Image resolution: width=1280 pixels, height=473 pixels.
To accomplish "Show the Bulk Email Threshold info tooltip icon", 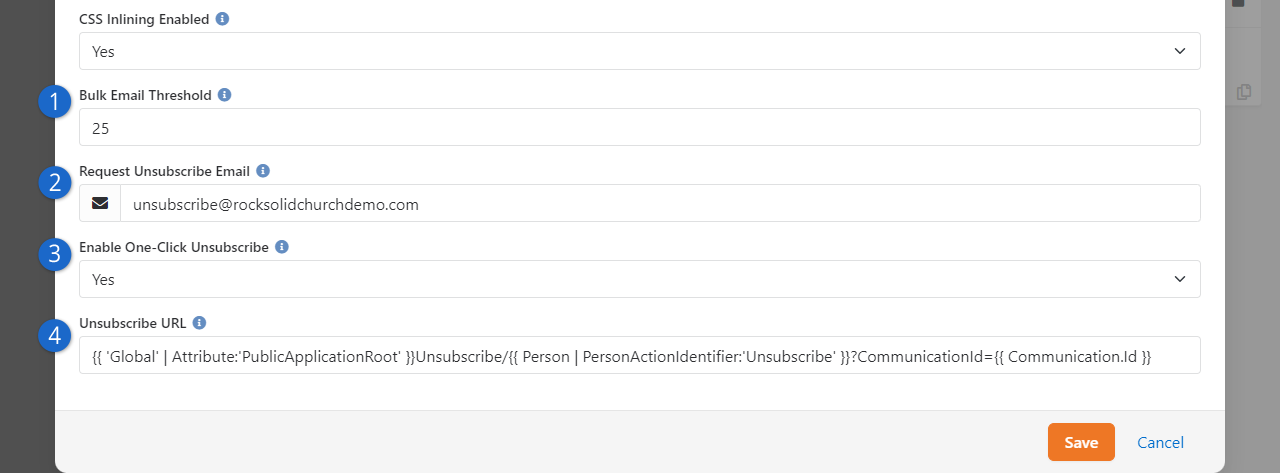I will (x=224, y=95).
